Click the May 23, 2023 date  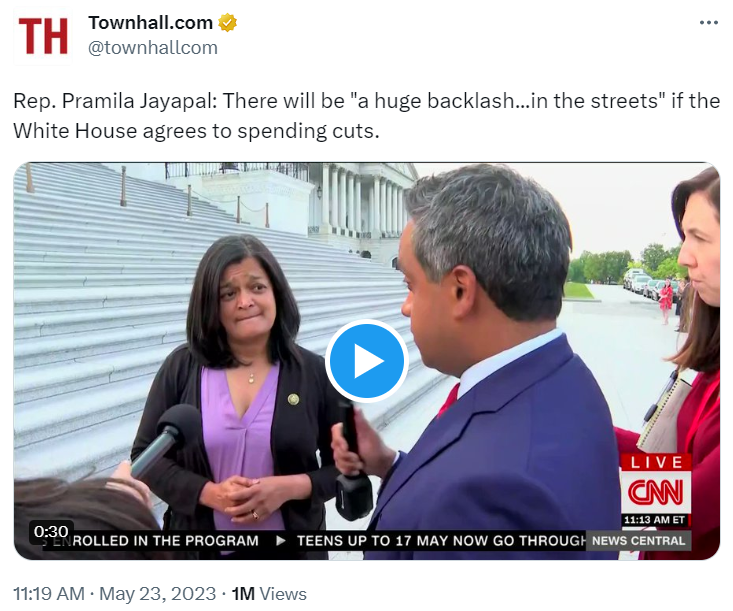click(x=158, y=594)
